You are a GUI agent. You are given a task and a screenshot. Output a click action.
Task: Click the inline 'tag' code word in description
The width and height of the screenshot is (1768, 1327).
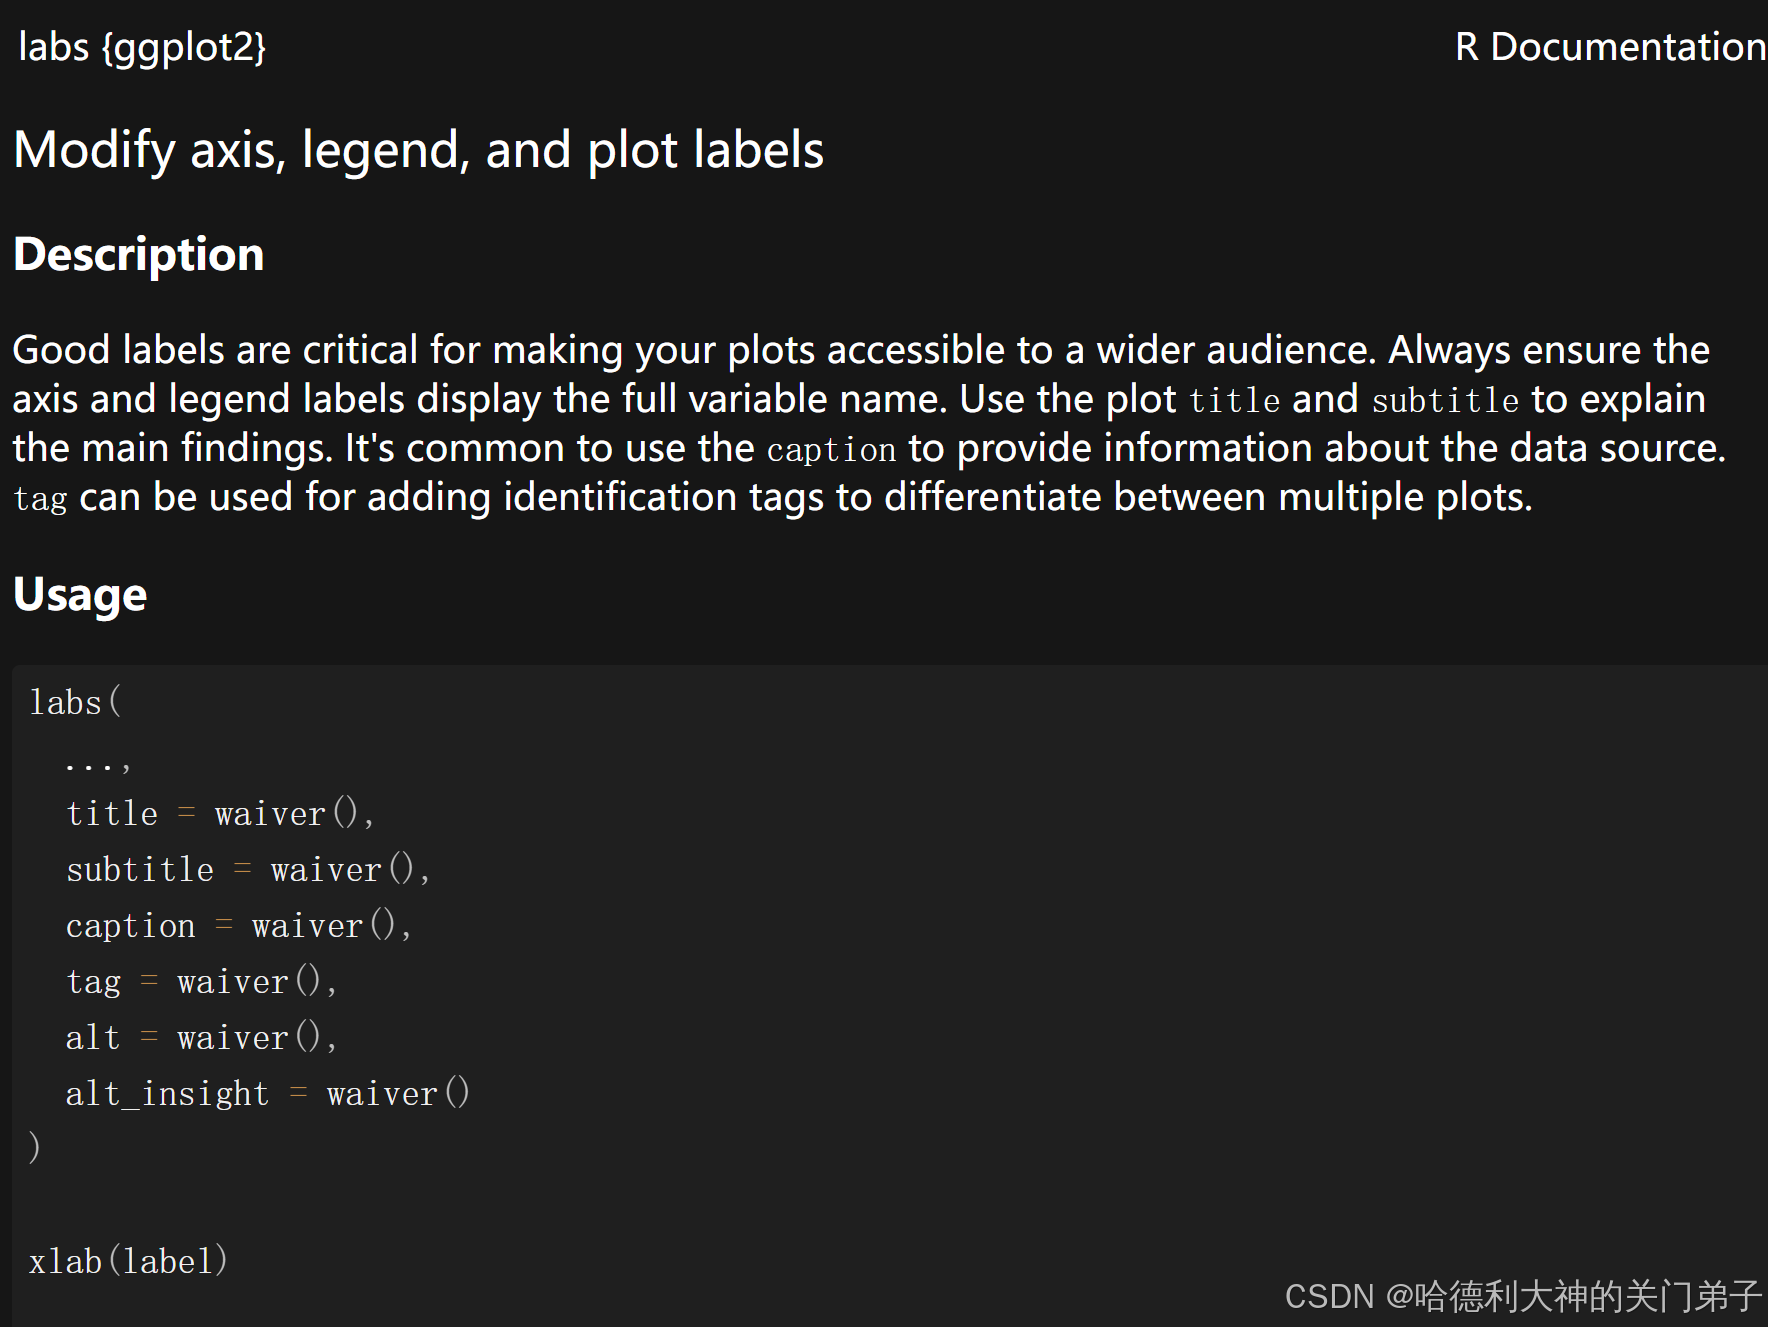(x=40, y=499)
